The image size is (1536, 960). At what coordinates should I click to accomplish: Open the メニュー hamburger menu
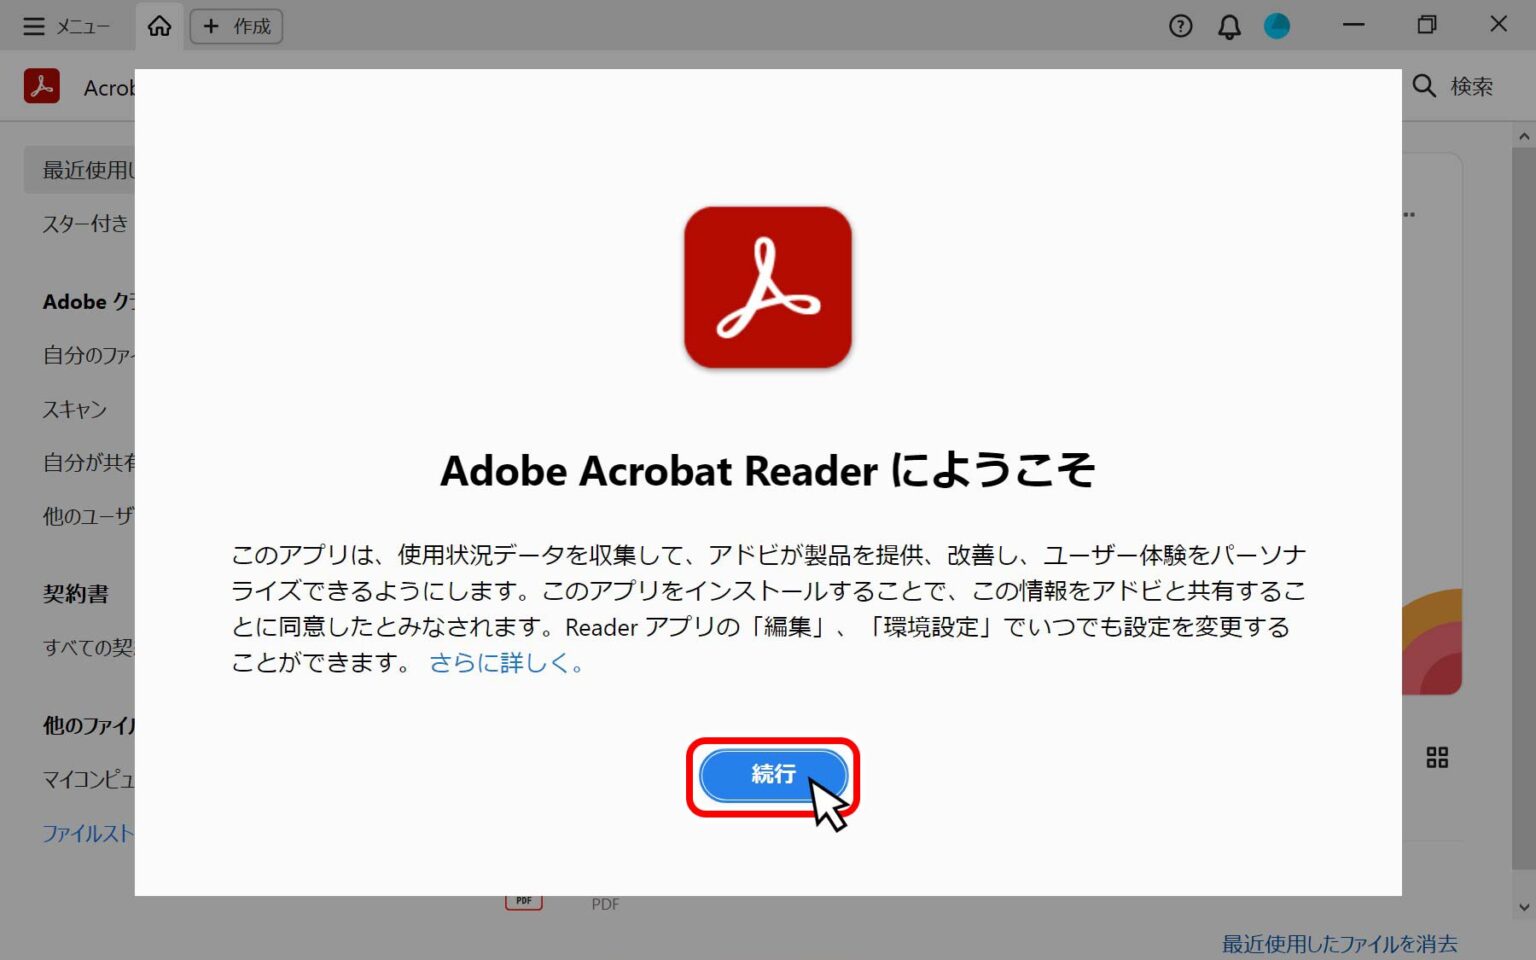(34, 26)
